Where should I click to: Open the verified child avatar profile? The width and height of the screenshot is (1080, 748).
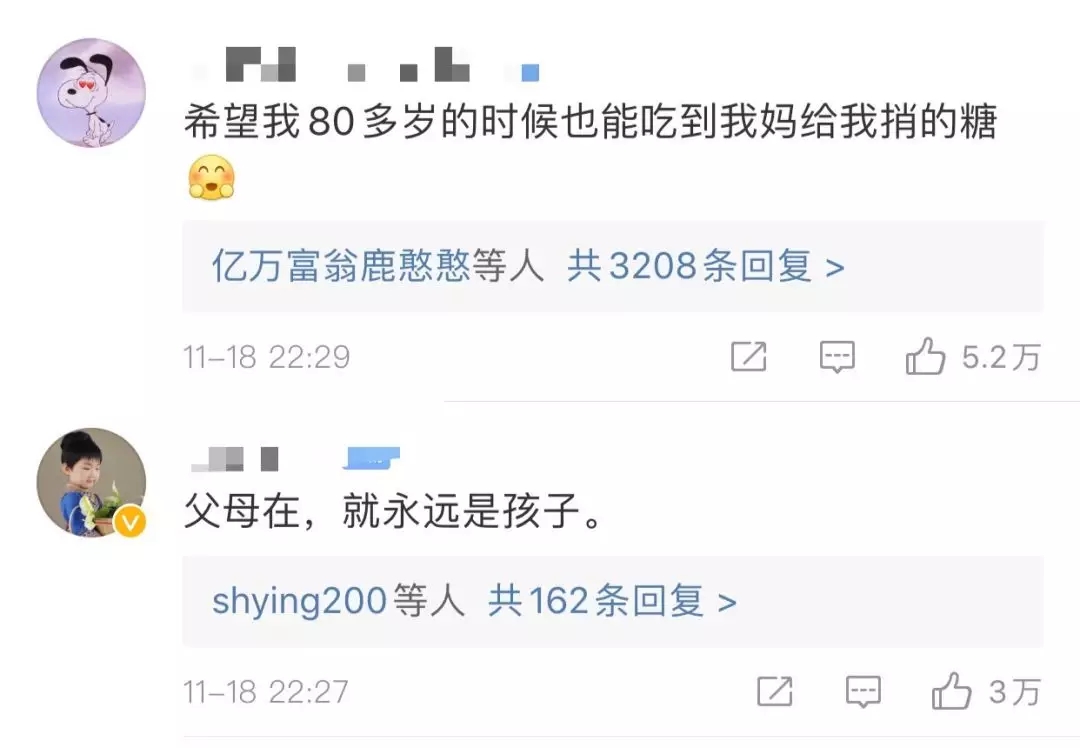click(91, 482)
